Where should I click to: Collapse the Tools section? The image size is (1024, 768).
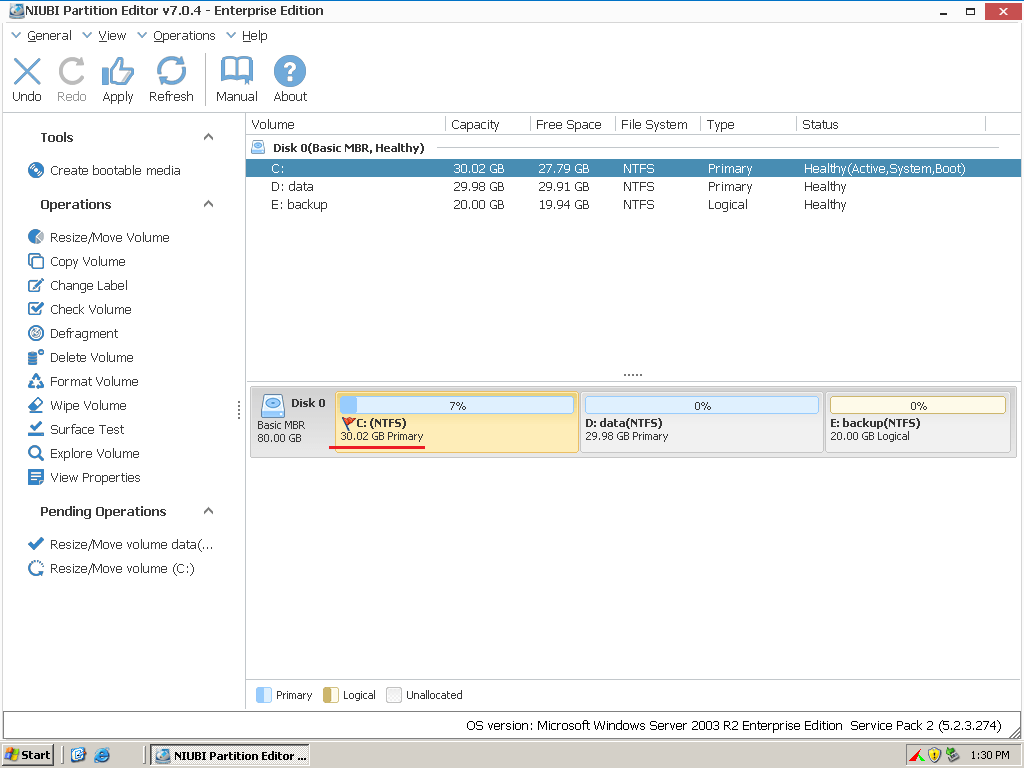pyautogui.click(x=208, y=136)
